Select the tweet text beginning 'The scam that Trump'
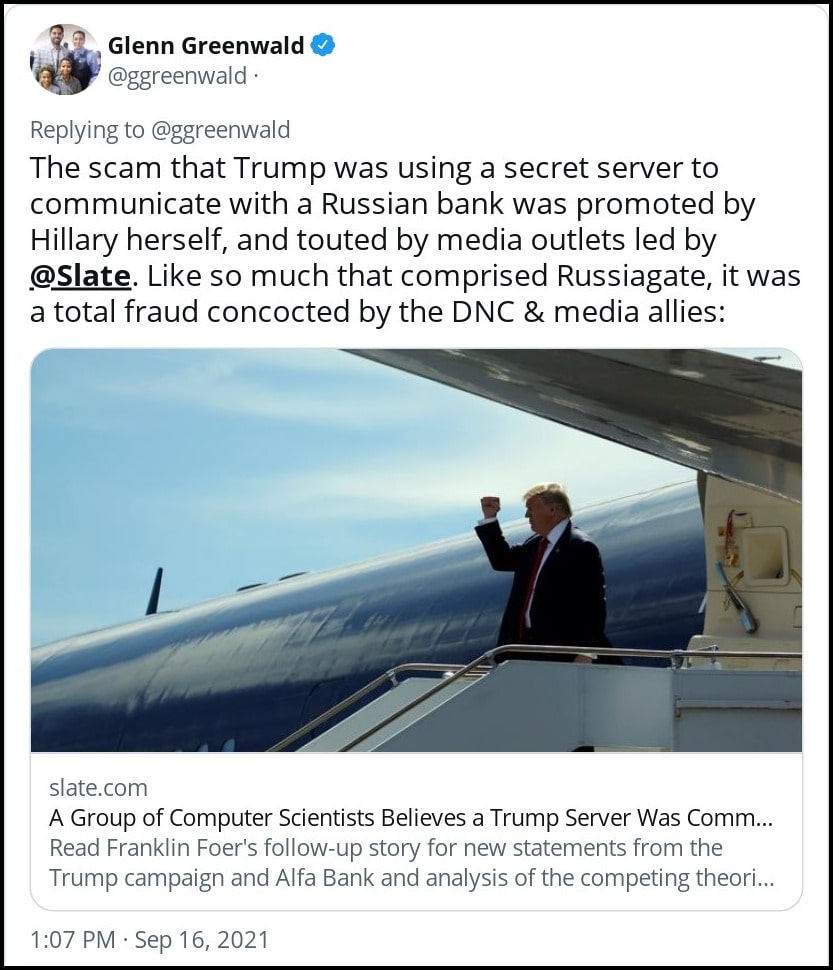The image size is (833, 970). click(415, 240)
